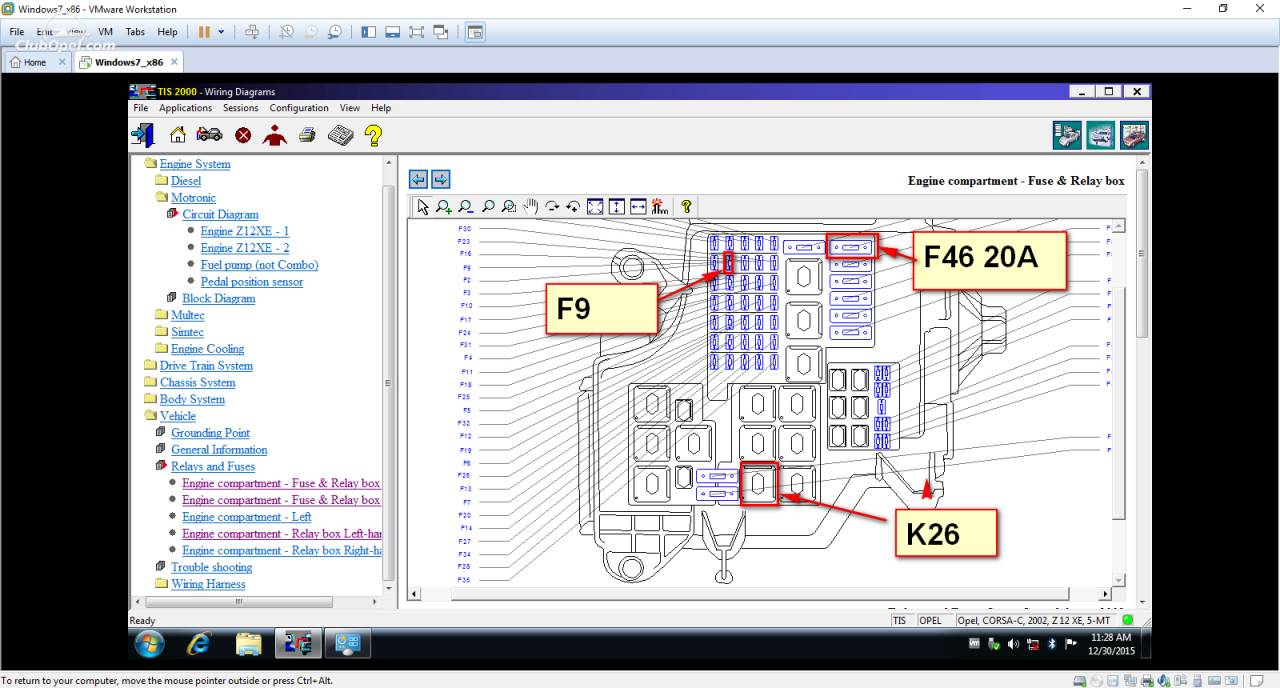Fit diagram to width icon

click(x=638, y=207)
